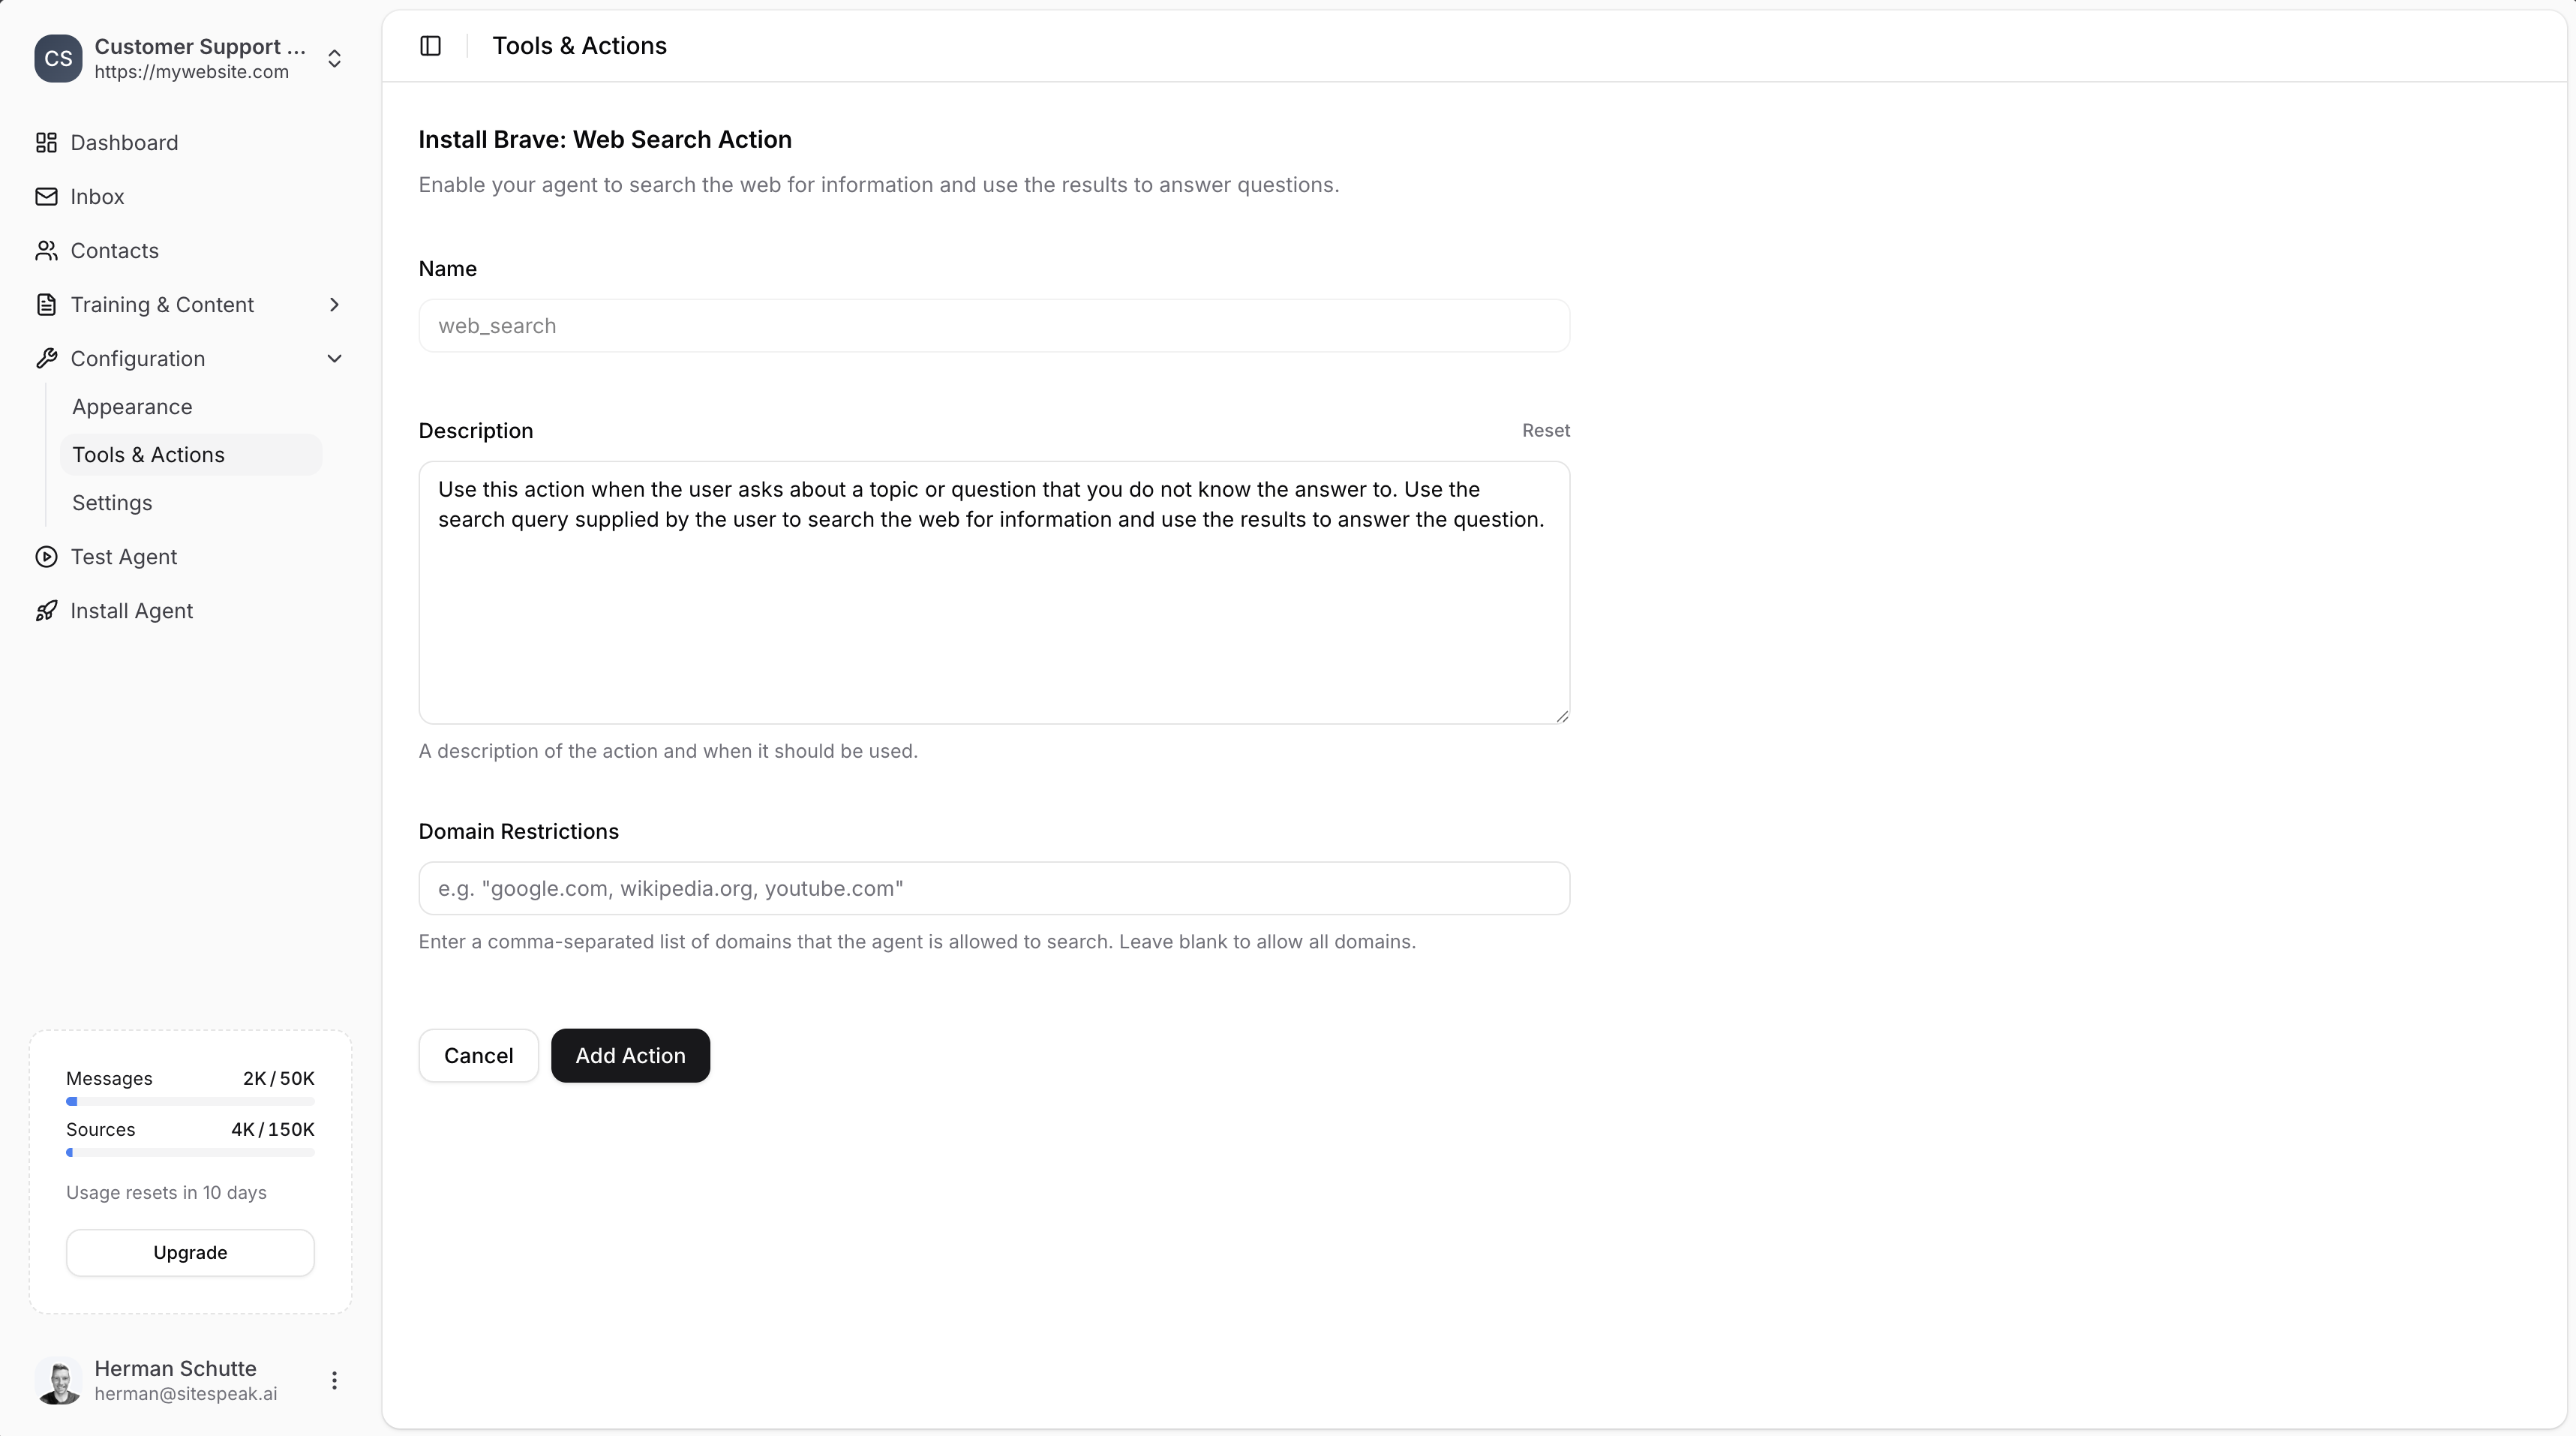Click the CS workspace avatar
2576x1436 pixels.
point(58,59)
